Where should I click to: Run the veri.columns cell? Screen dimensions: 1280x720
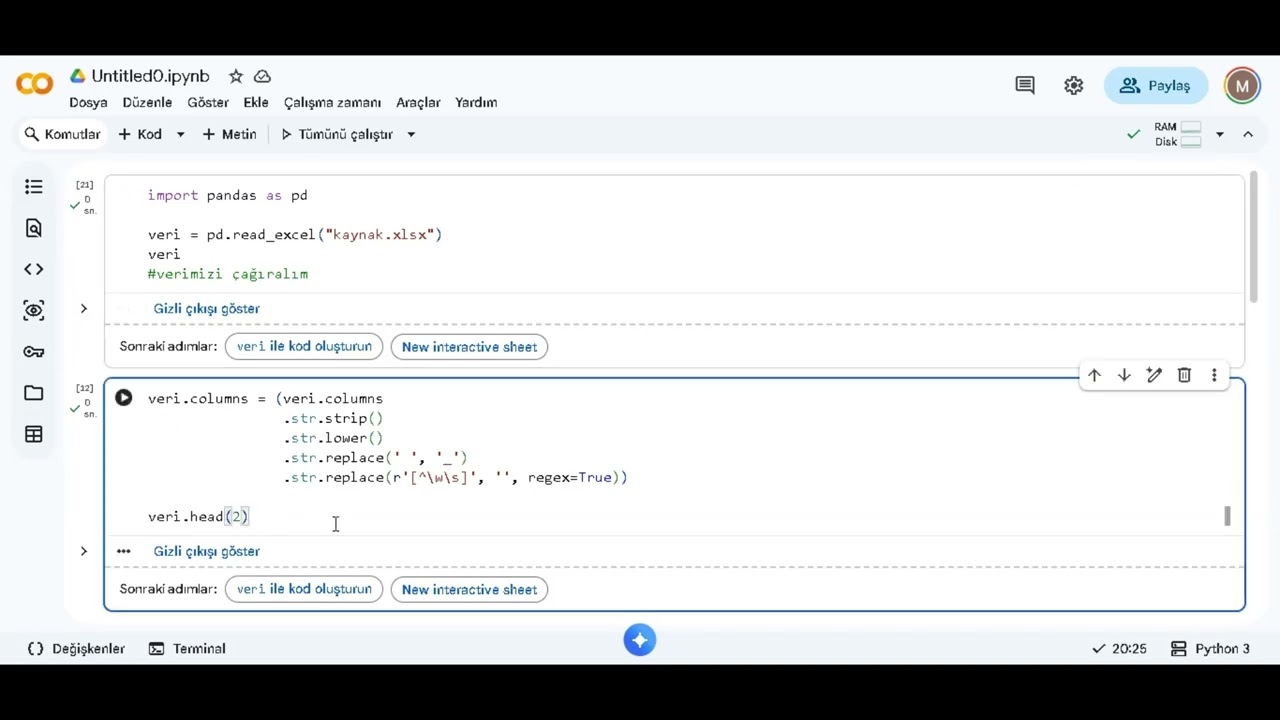123,398
